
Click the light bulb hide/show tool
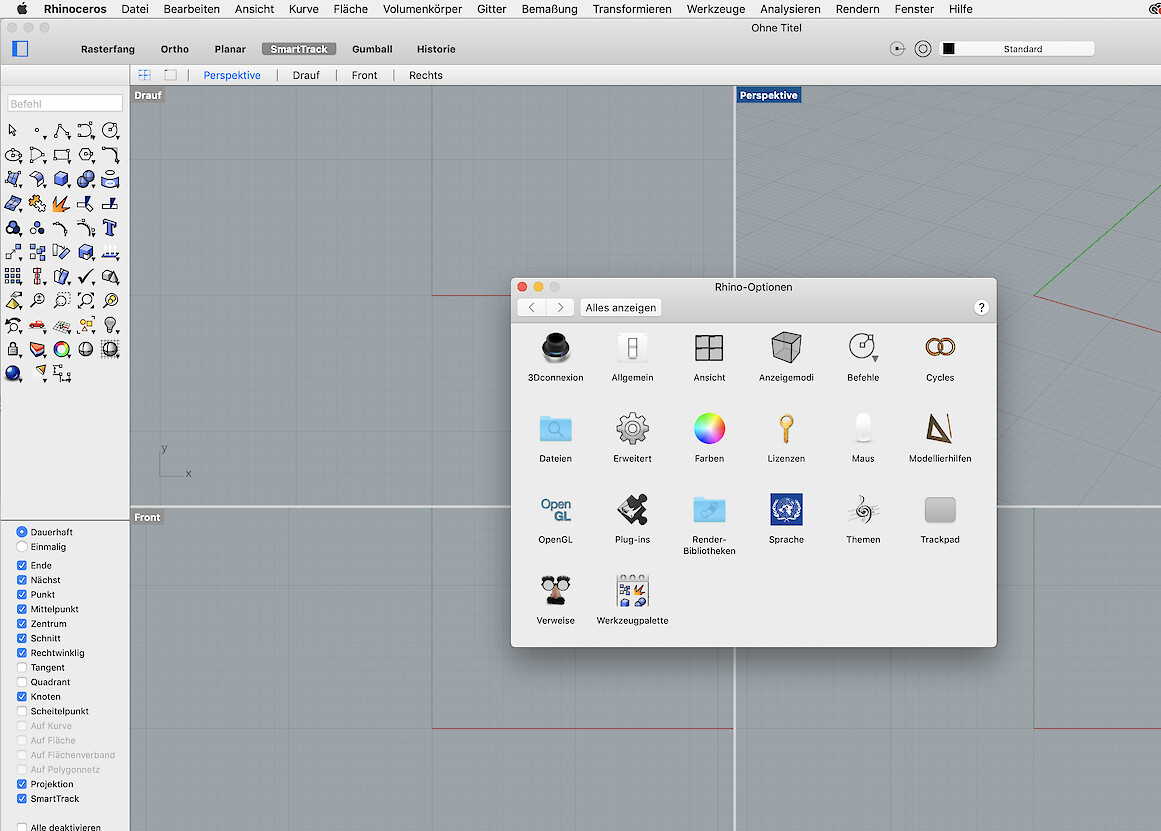point(110,325)
